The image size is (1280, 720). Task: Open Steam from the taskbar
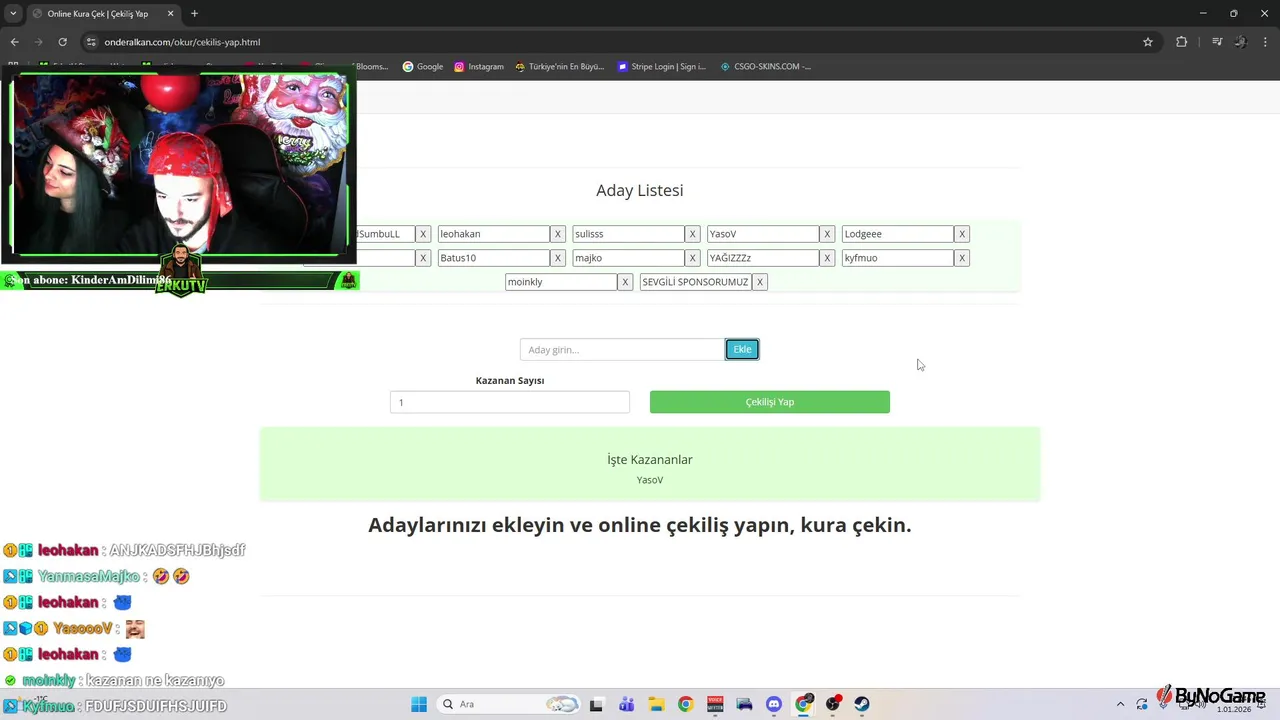pos(862,704)
